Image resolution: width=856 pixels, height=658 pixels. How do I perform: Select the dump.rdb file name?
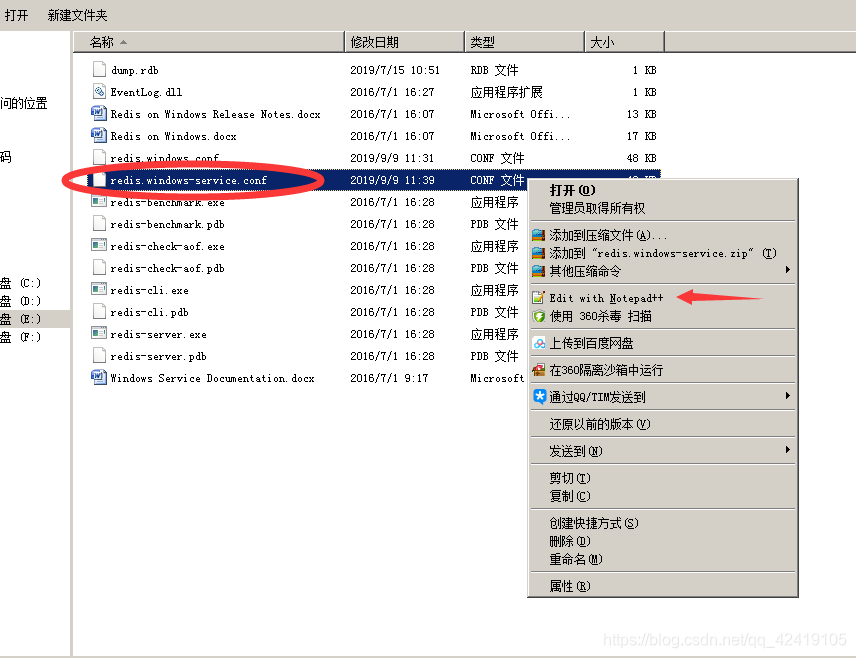click(134, 70)
